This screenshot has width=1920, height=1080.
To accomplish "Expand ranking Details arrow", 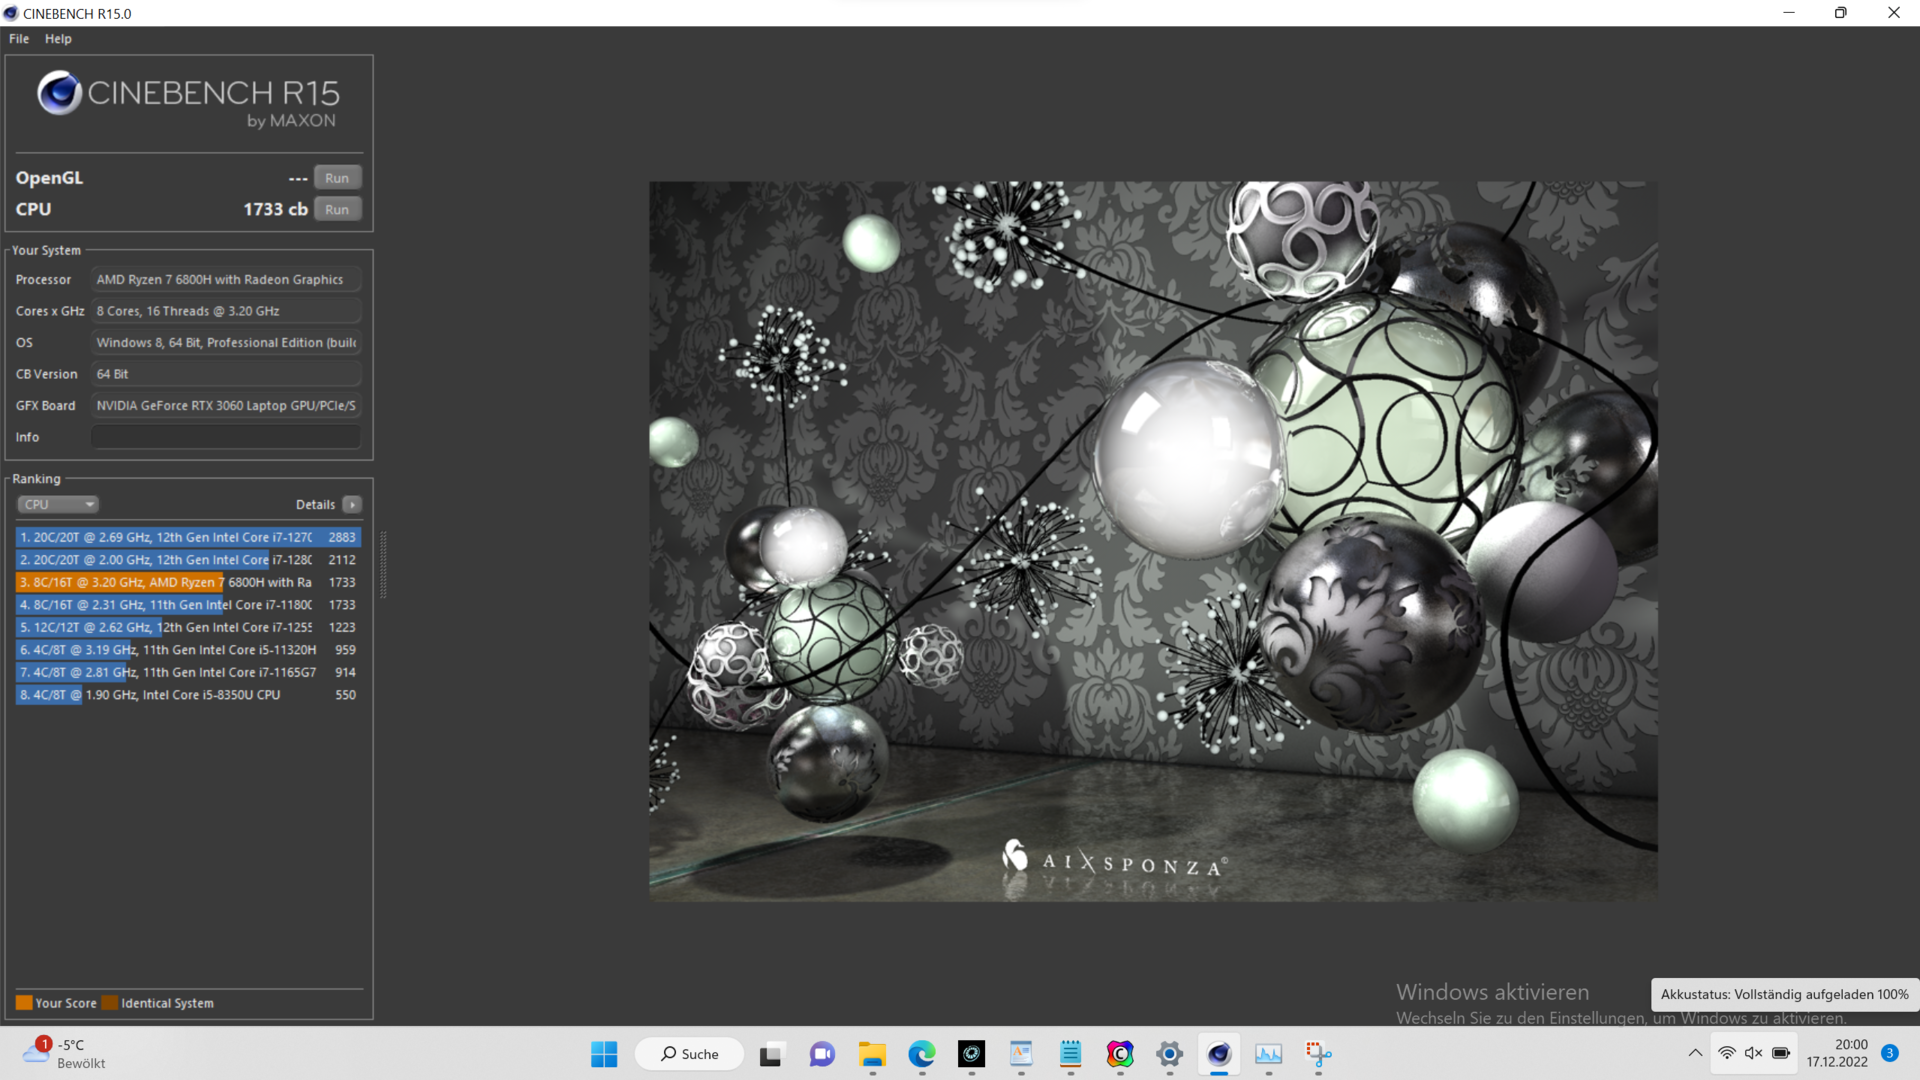I will pyautogui.click(x=352, y=505).
